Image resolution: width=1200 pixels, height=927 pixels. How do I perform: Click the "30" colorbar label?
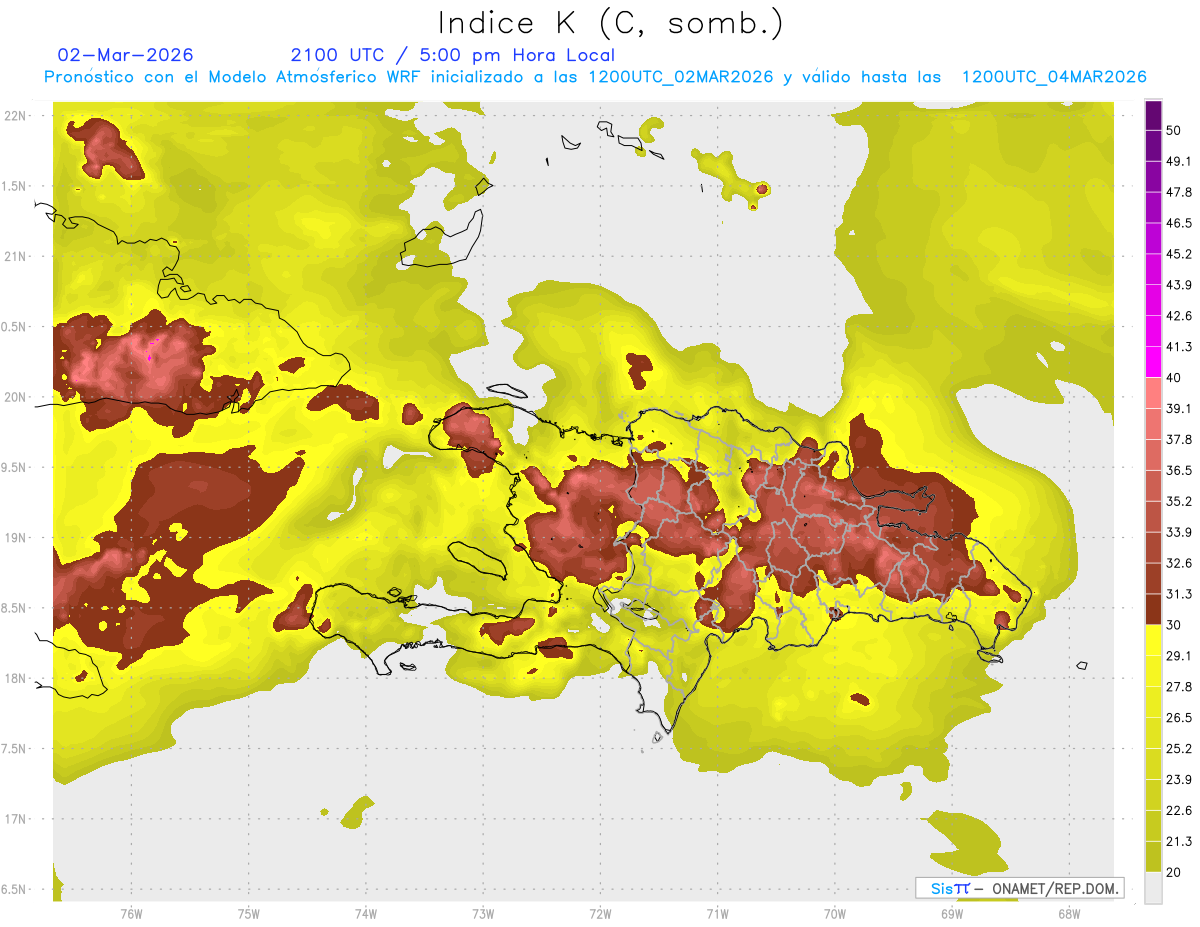[1175, 625]
